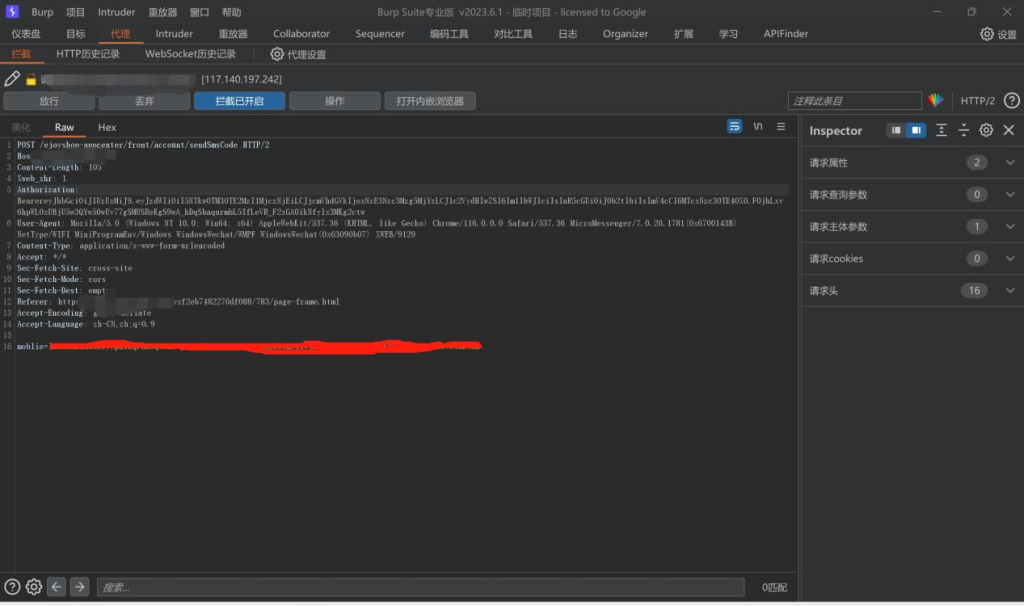Switch to the 美化 view tab
The width and height of the screenshot is (1024, 606).
coord(21,127)
